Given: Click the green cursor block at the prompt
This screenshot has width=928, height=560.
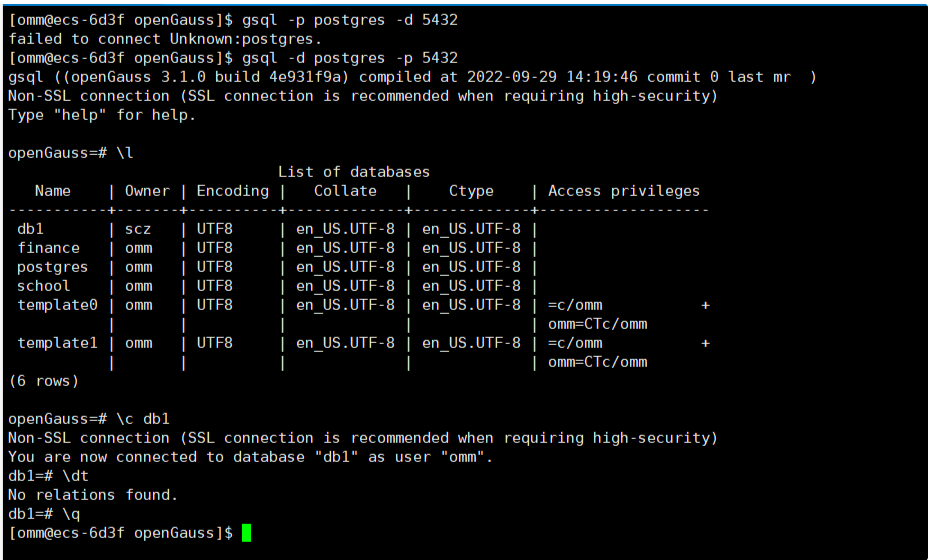Looking at the screenshot, I should click(x=246, y=533).
